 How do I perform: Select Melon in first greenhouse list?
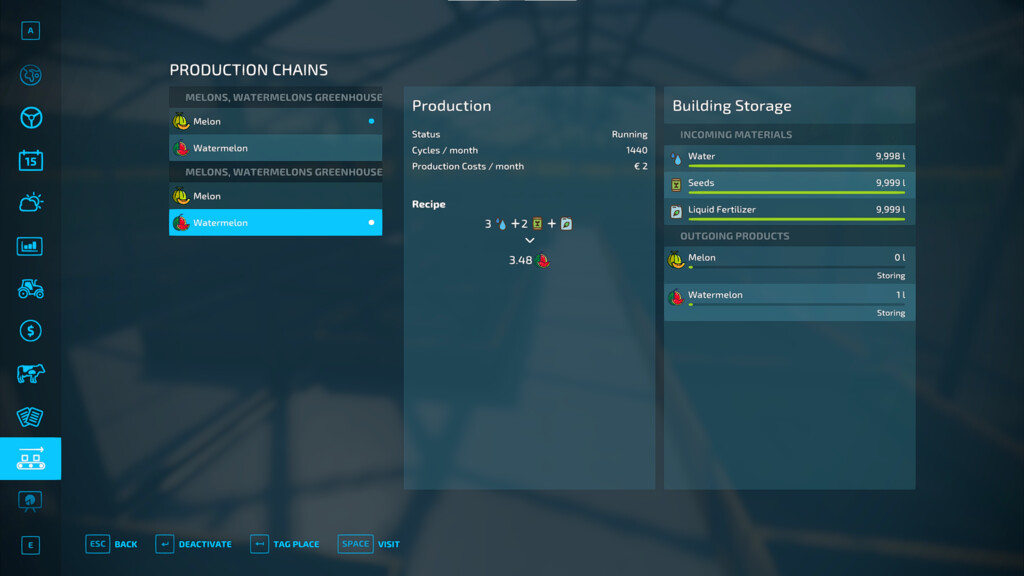coord(276,121)
